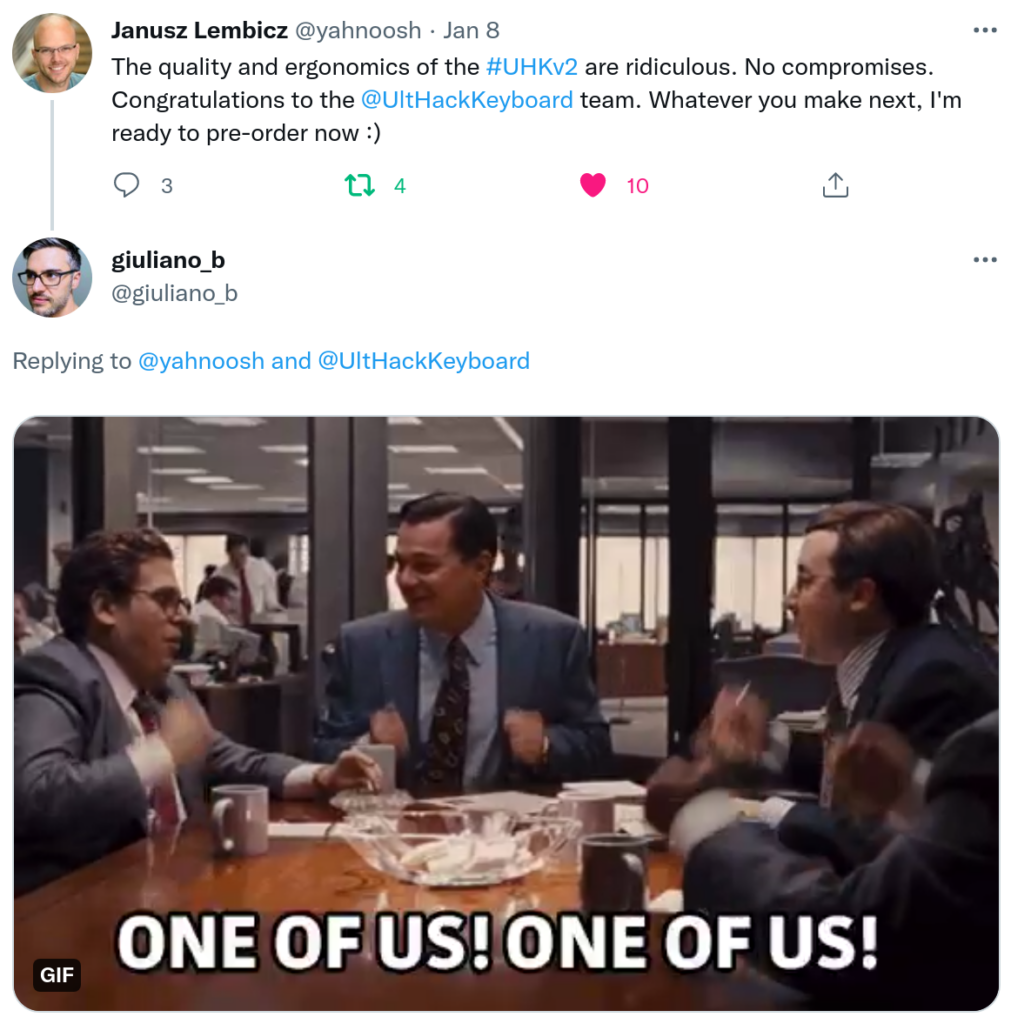Open @UltHackKeyboard in Replying to line

(423, 361)
